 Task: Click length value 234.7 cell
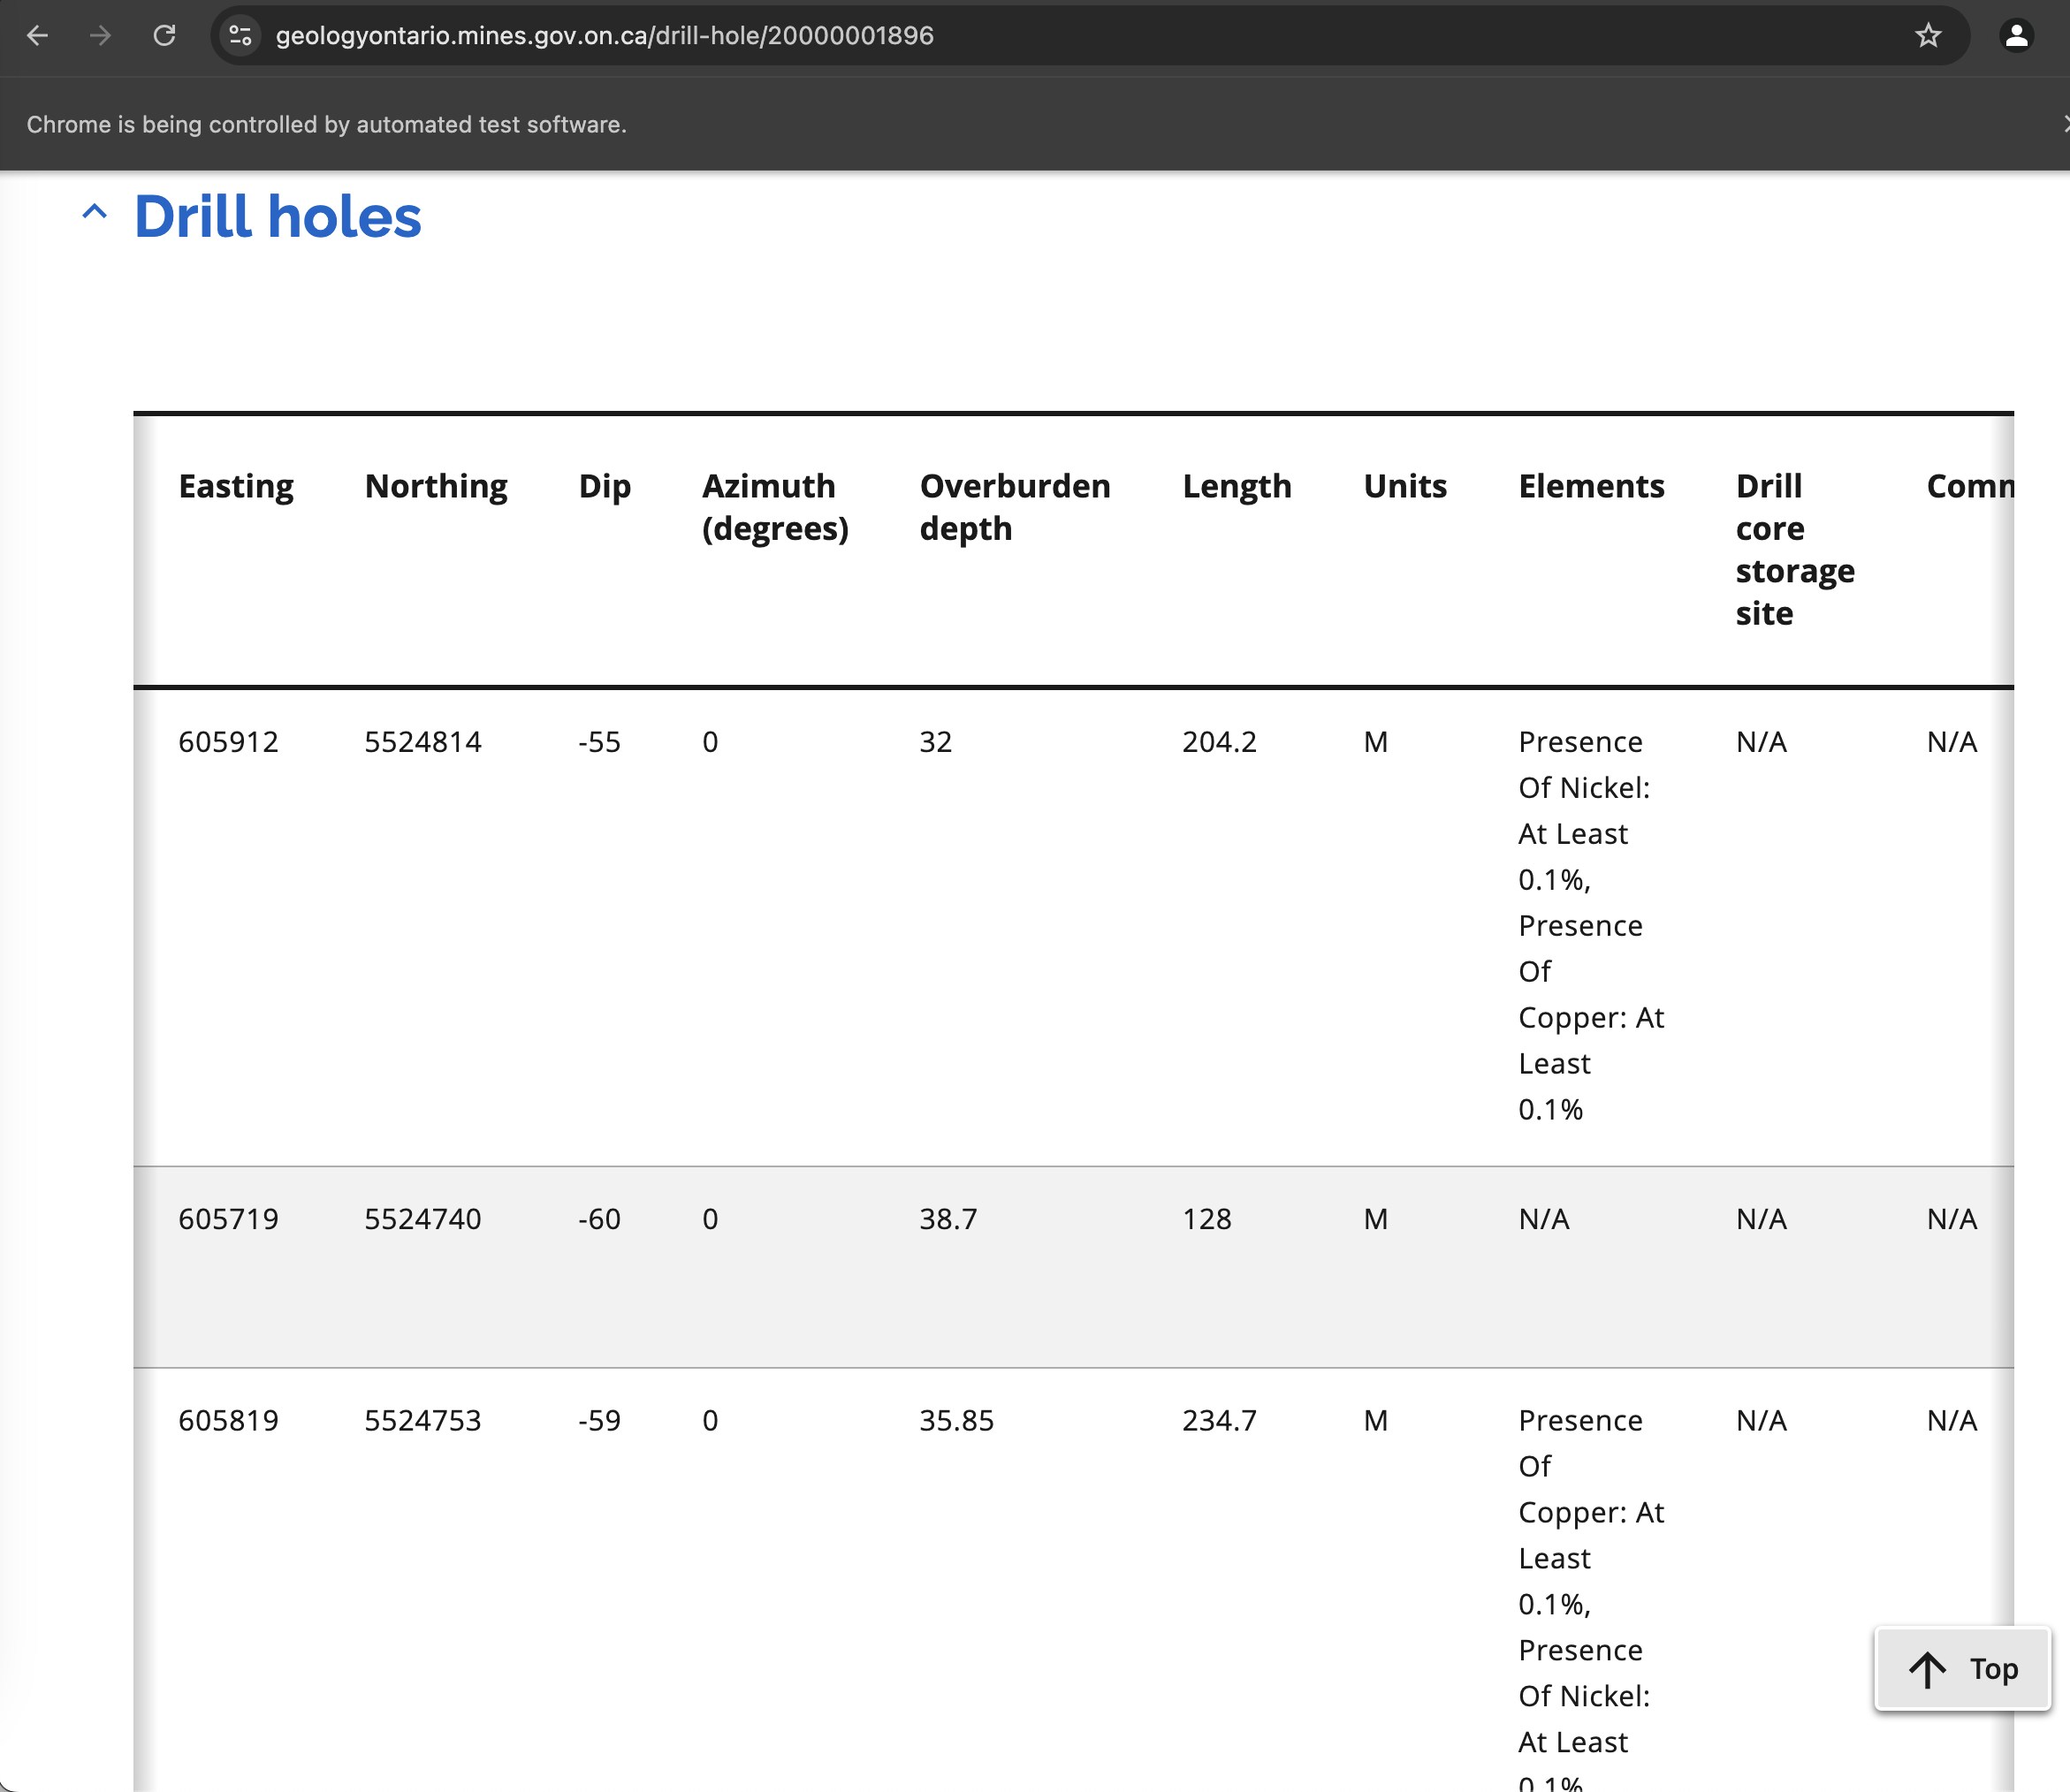point(1219,1420)
